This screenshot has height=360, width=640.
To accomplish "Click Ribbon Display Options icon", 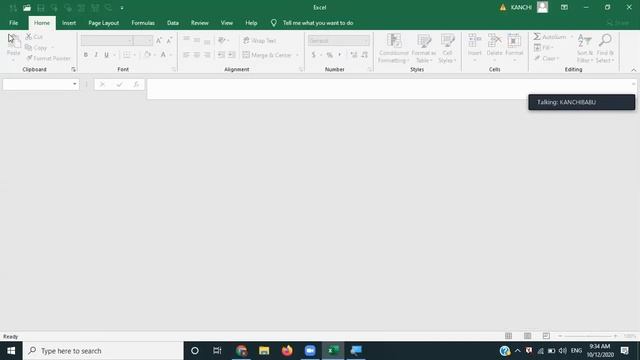I will [x=564, y=7].
